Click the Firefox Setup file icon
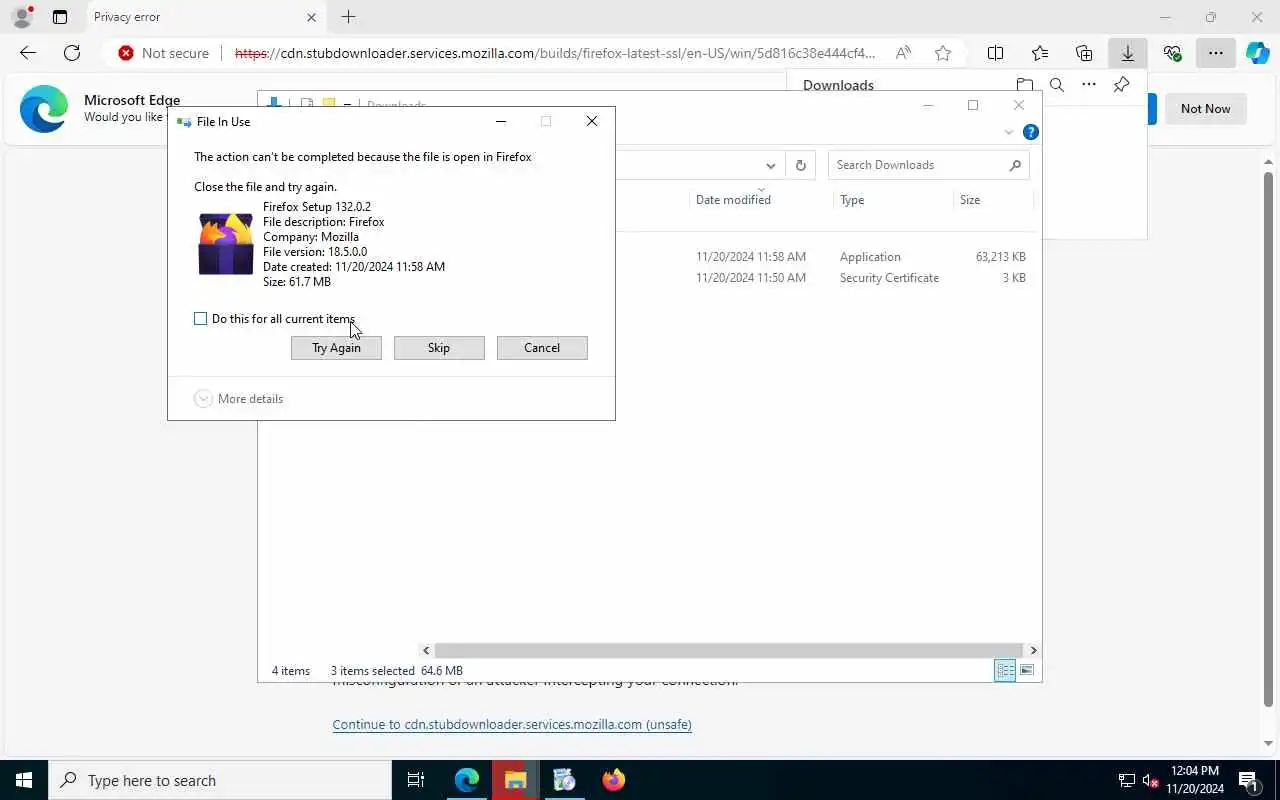The width and height of the screenshot is (1280, 800). tap(226, 243)
